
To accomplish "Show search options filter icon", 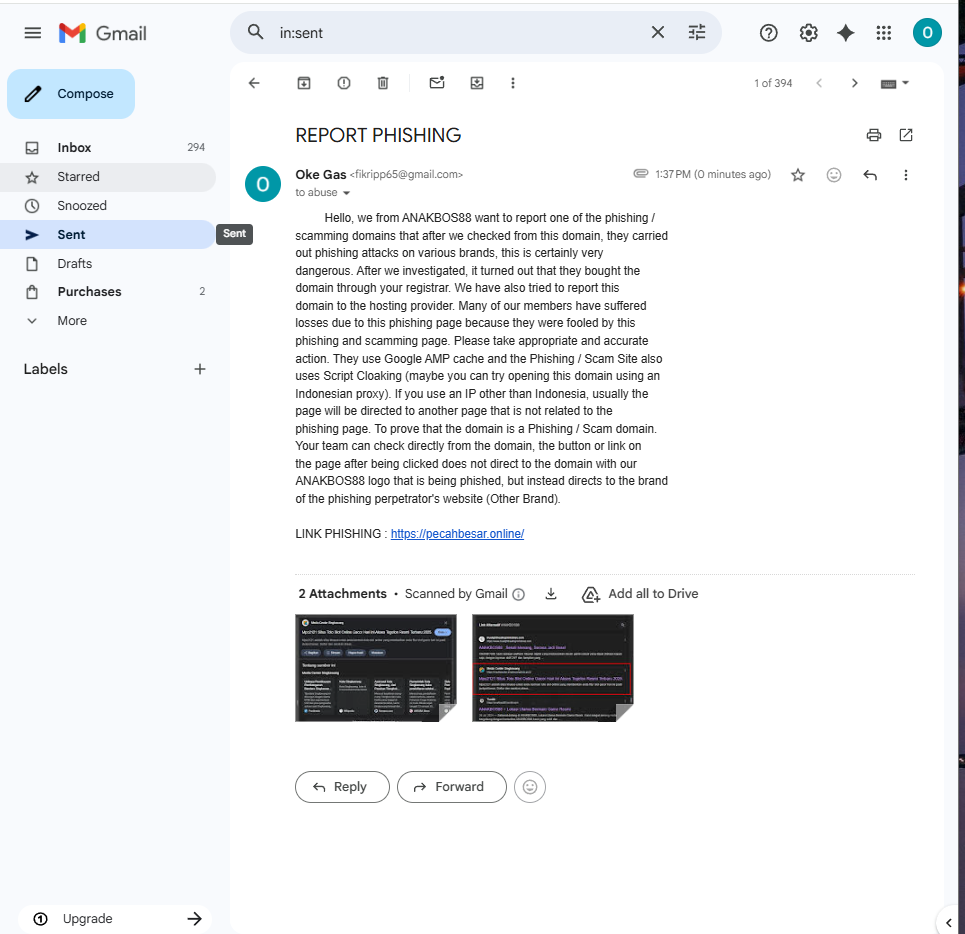I will tap(697, 32).
